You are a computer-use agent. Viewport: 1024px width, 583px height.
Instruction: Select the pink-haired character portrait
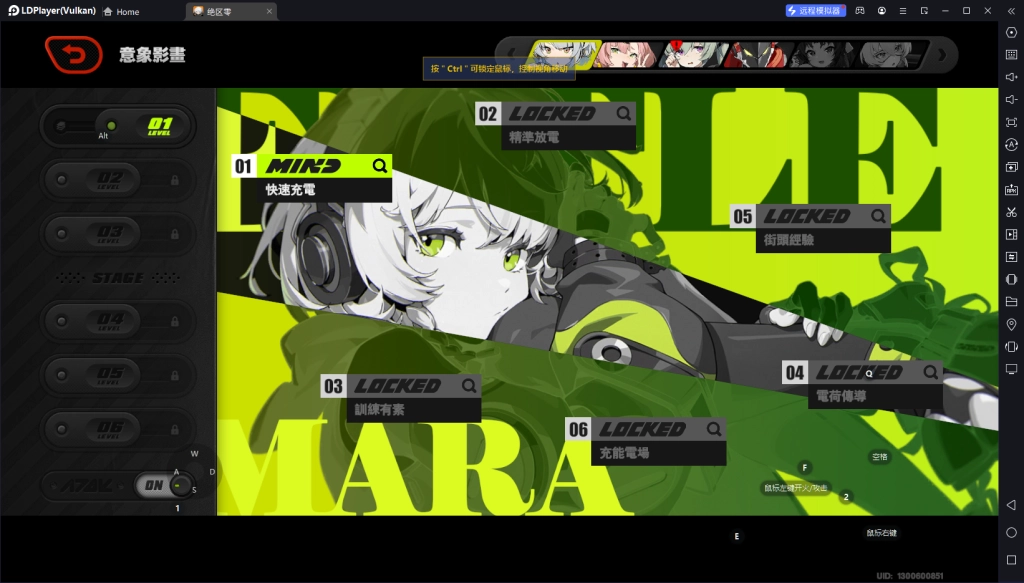[627, 54]
